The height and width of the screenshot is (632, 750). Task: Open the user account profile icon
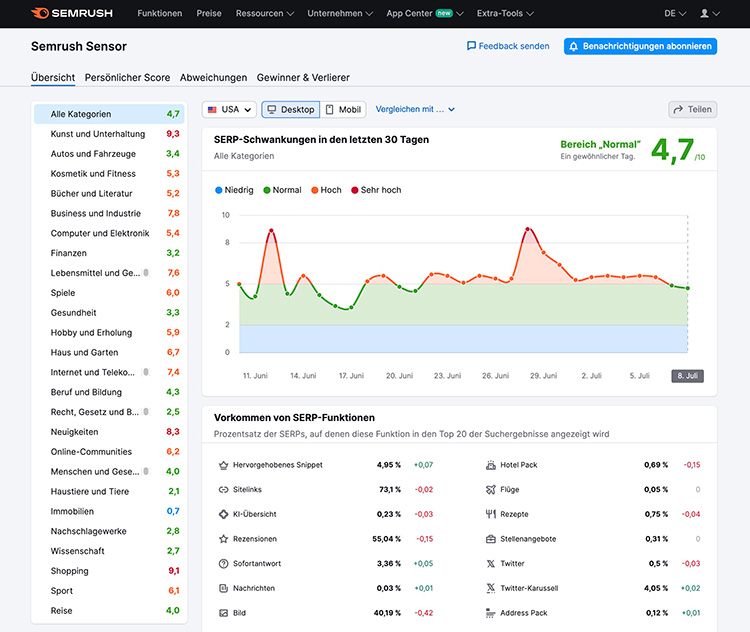pos(704,13)
